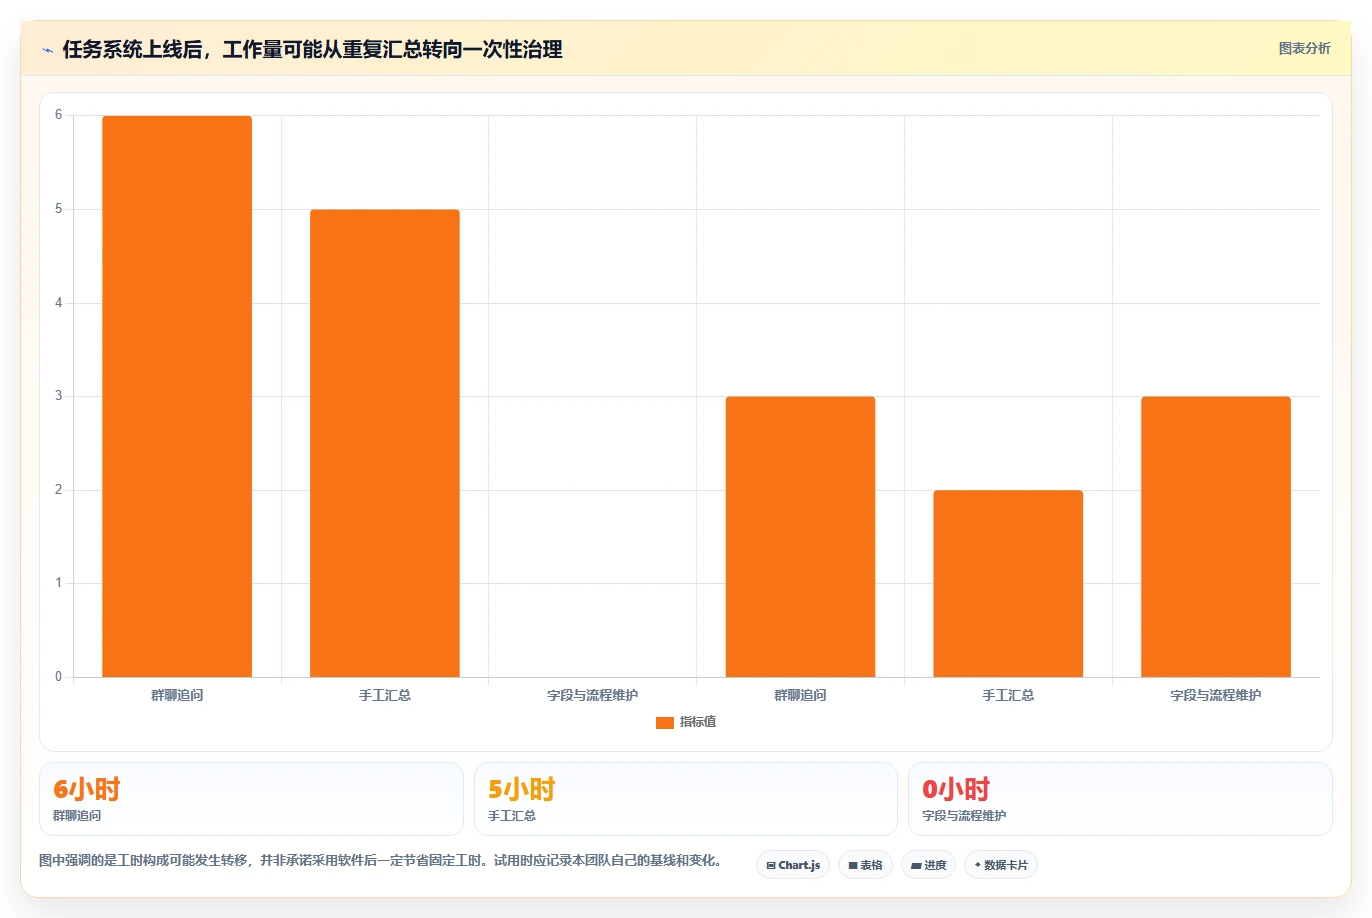Click the card title 任务系统上线后，工作量可能从重复汇总转向一次性治理
The height and width of the screenshot is (918, 1372).
312,49
